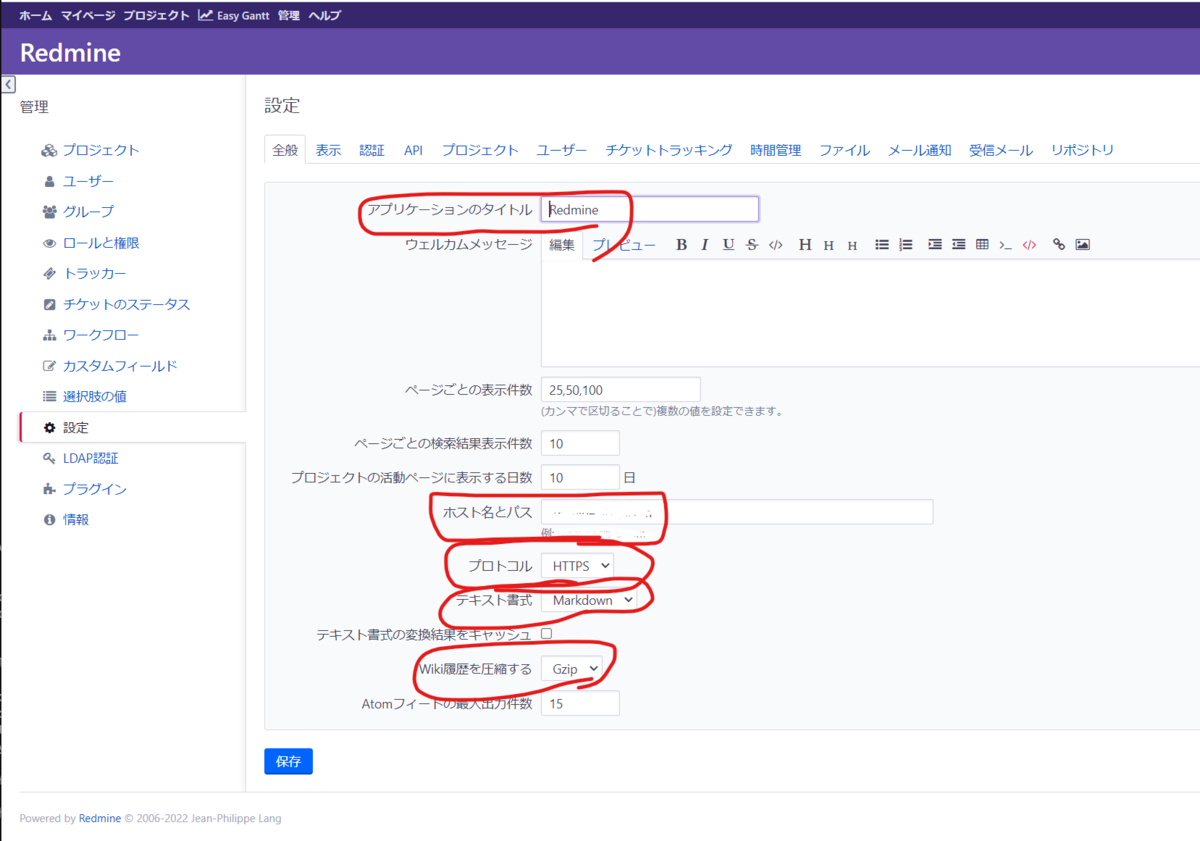
Task: Apply italic formatting in welcome message toolbar
Action: pos(705,245)
